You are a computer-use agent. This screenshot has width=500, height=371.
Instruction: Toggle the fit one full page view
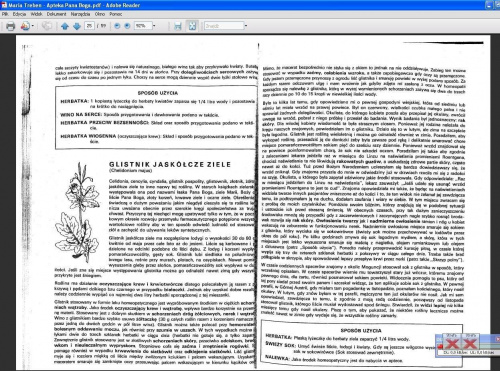click(192, 26)
